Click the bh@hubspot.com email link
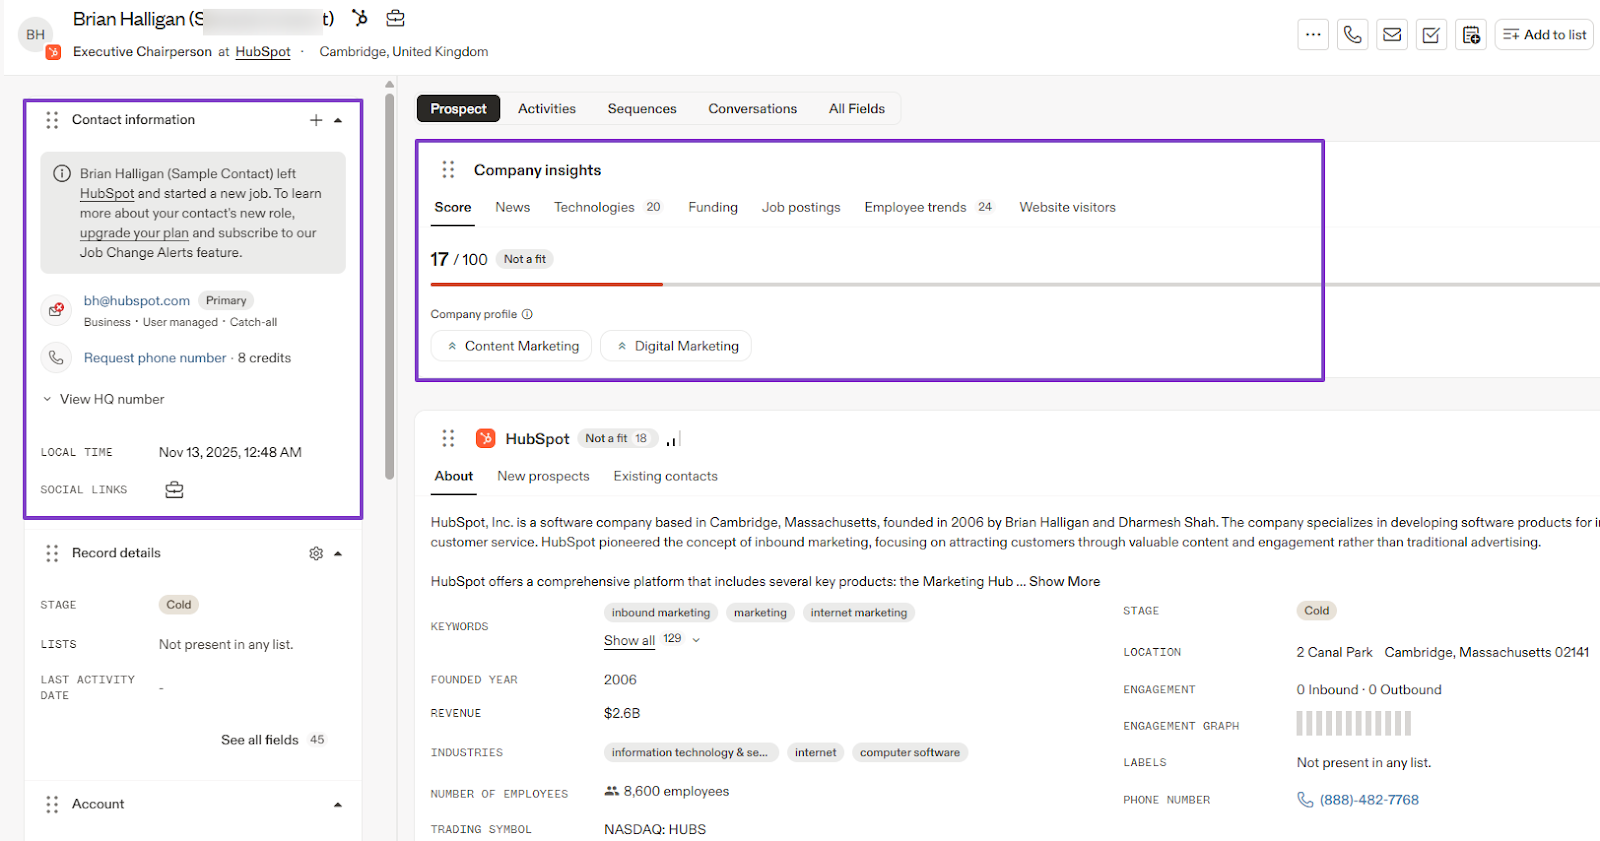The width and height of the screenshot is (1600, 841). [137, 301]
